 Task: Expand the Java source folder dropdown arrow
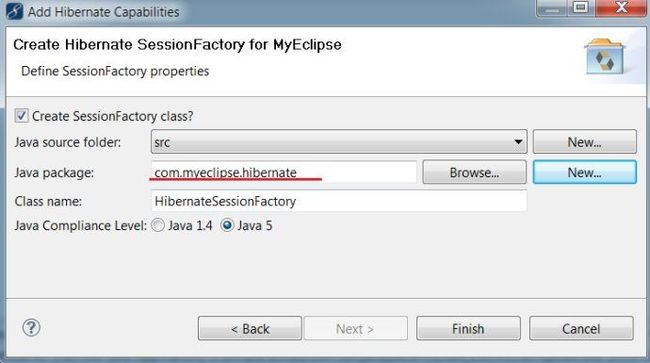518,142
